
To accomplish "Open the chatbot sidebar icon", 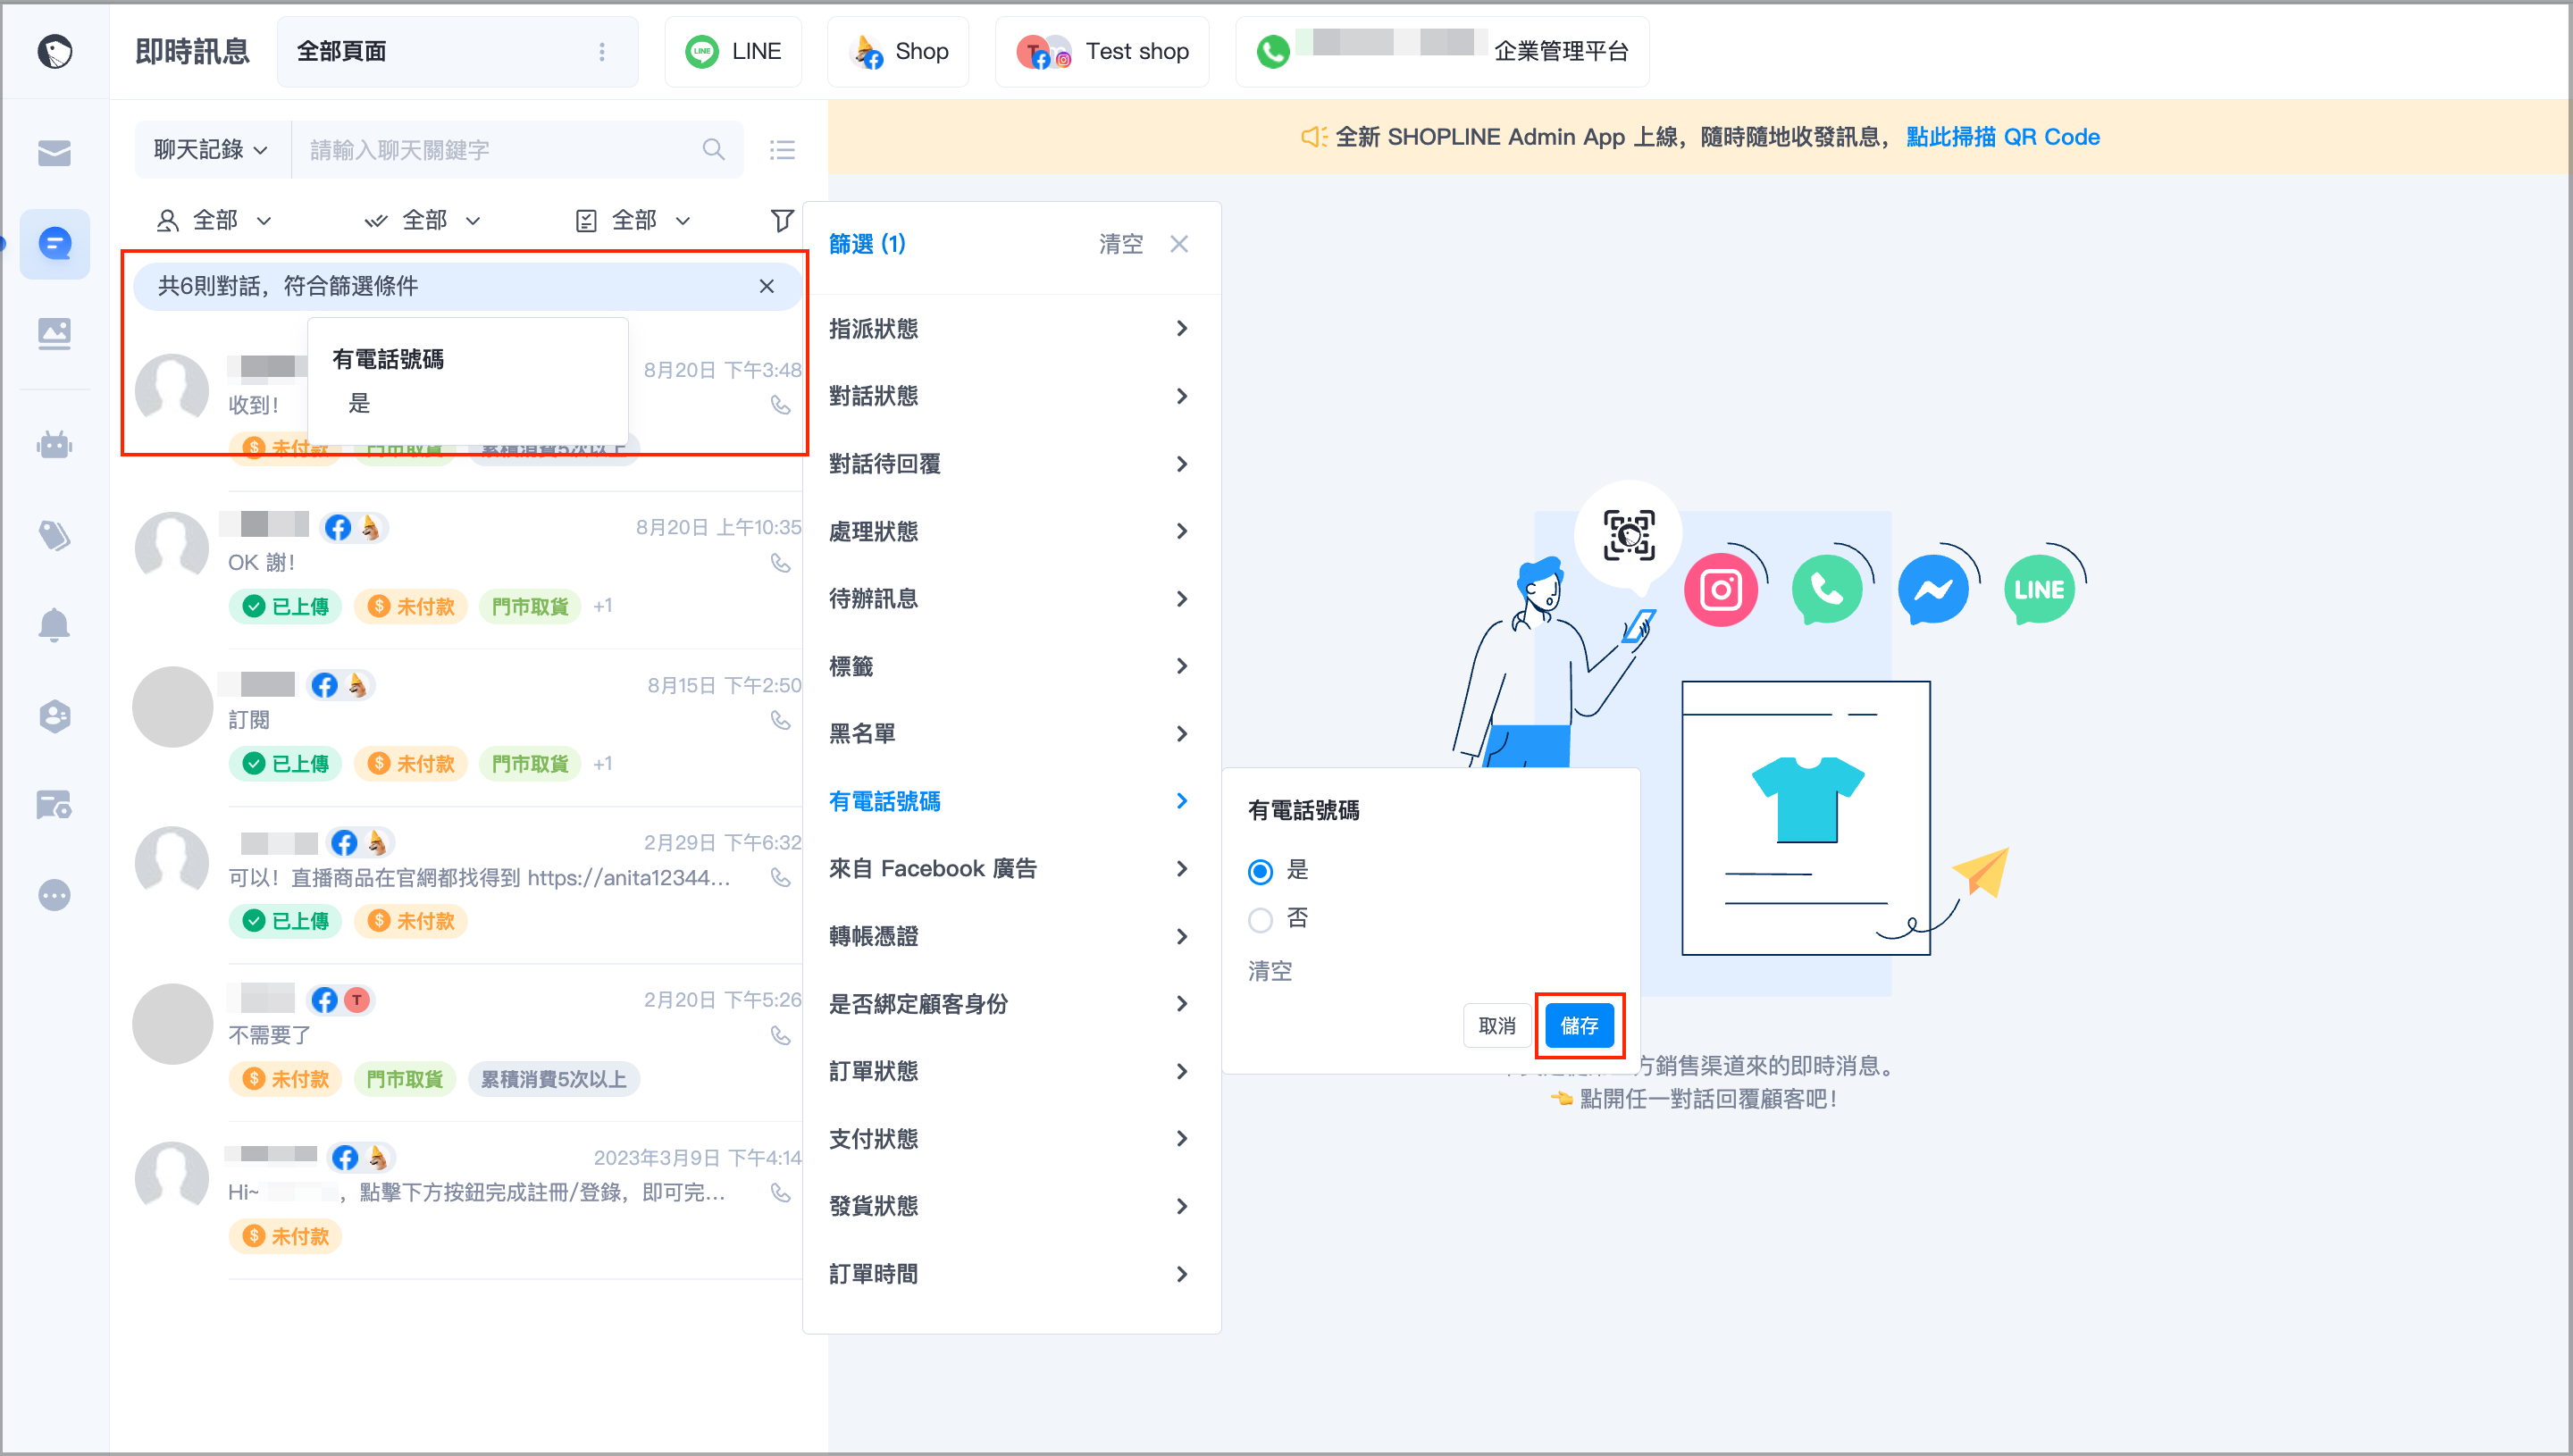I will [54, 444].
